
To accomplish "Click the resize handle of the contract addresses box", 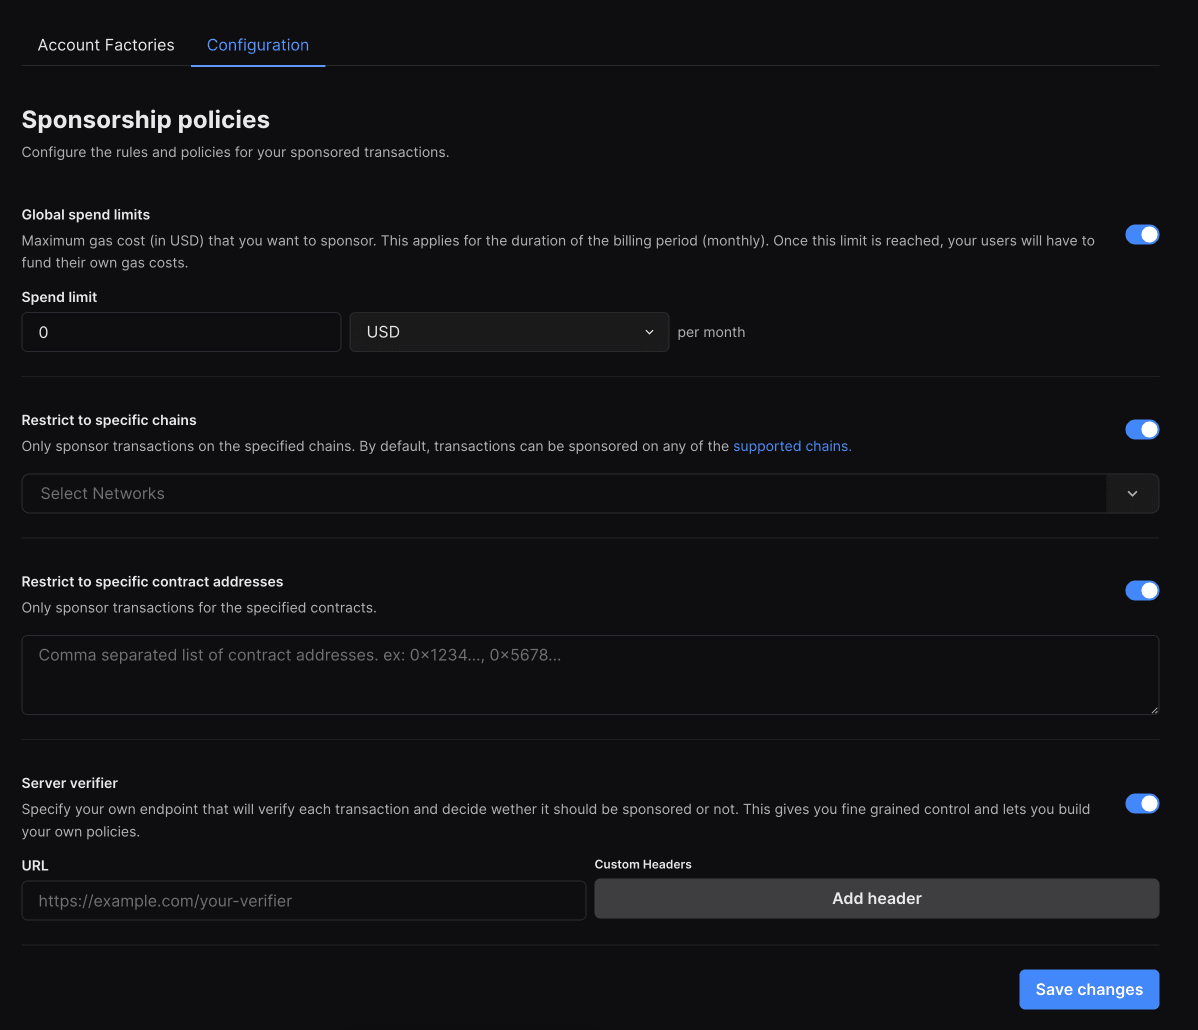I will (1154, 709).
